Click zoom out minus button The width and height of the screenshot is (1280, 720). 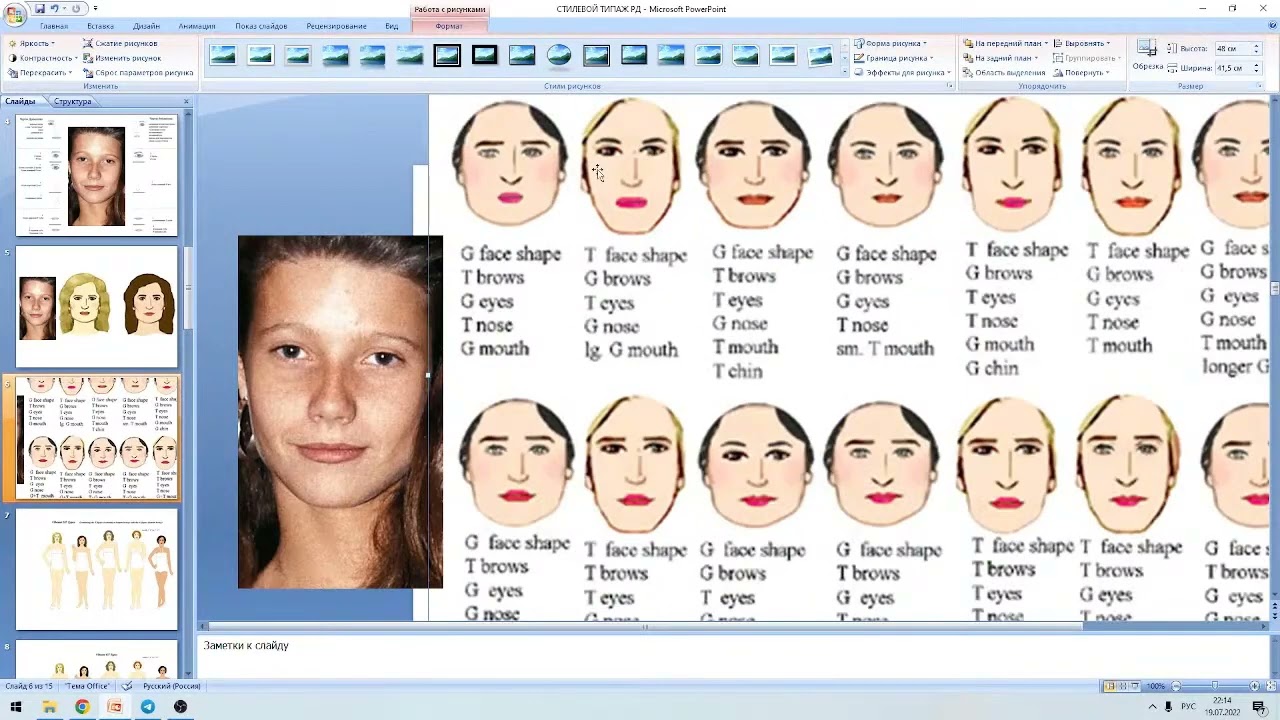(1176, 686)
